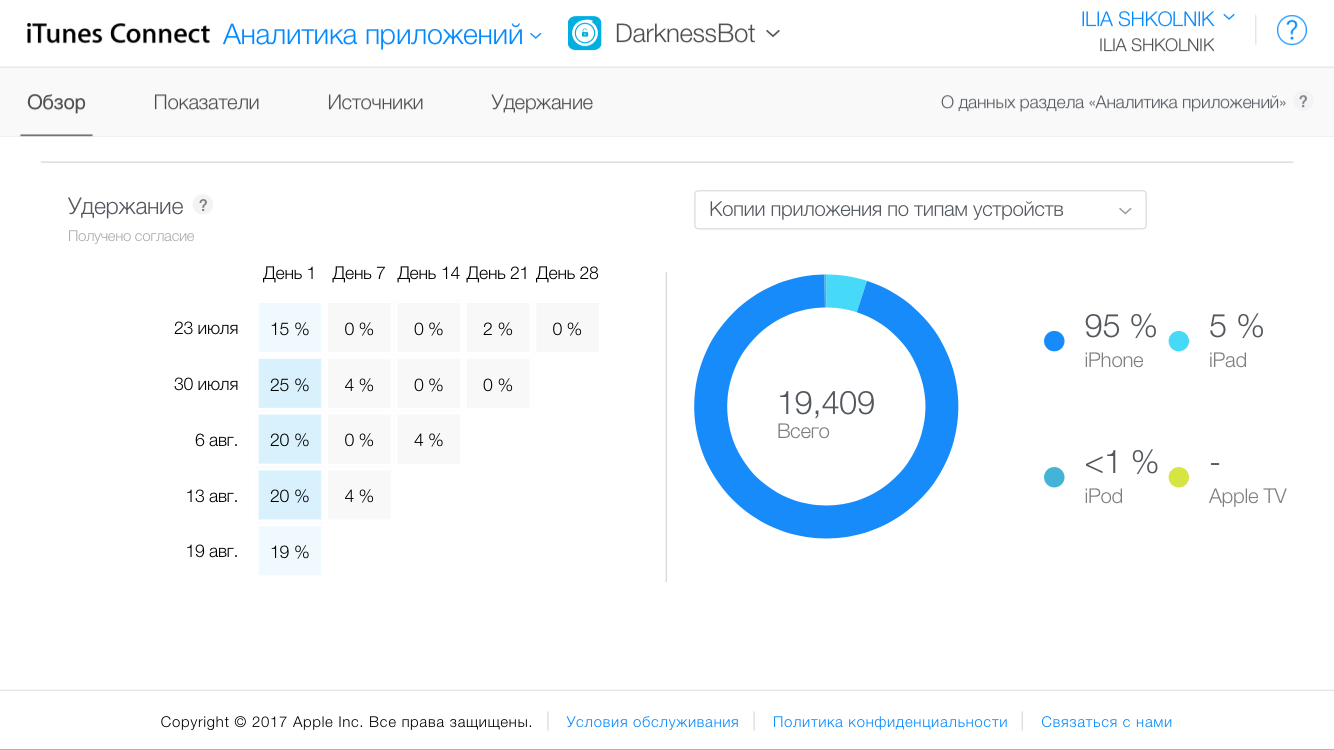Click the DarknessBot app icon
The height and width of the screenshot is (750, 1334).
coord(584,33)
